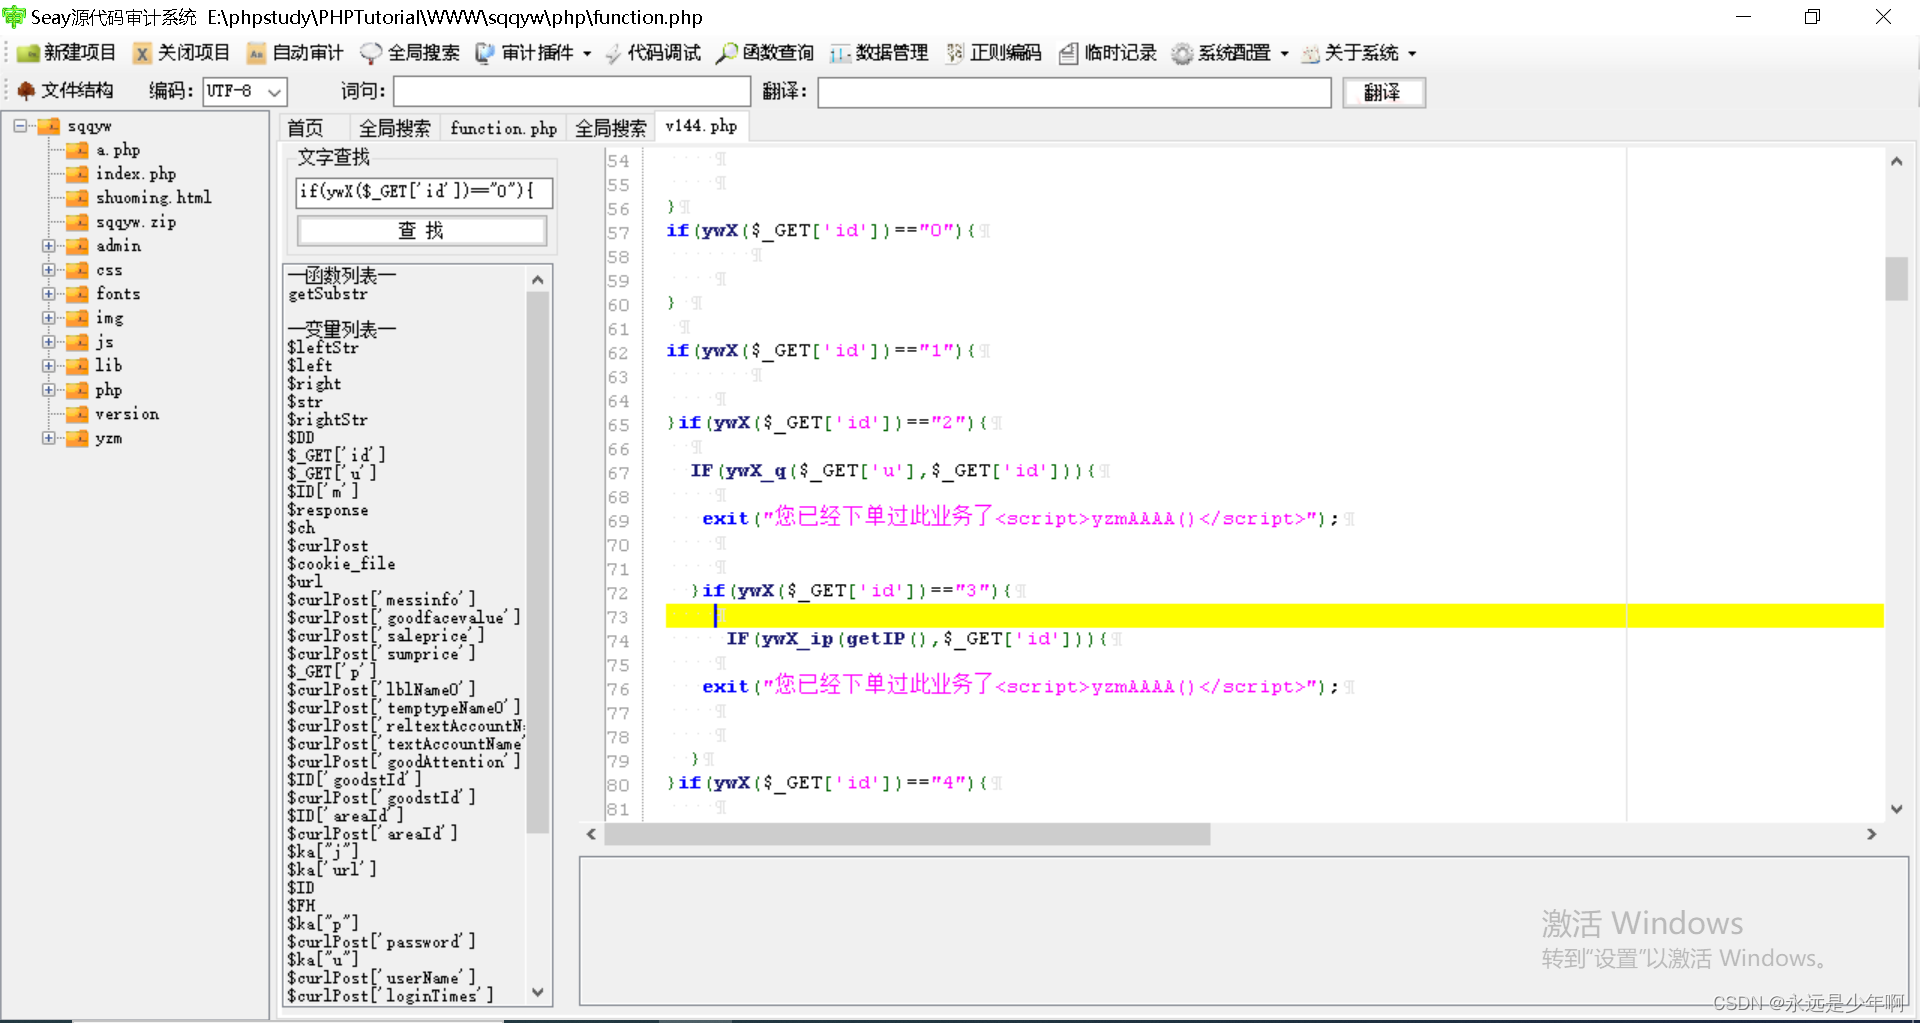Open the 代码调试 (code debug) tool
The image size is (1920, 1023).
[x=654, y=53]
